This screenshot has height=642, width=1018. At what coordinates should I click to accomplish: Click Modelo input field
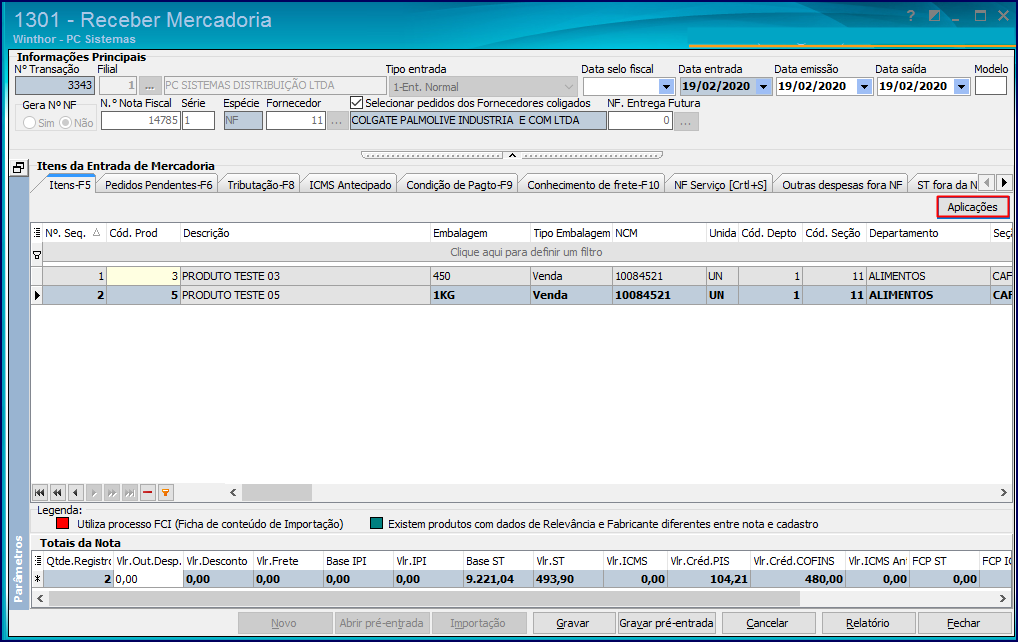pyautogui.click(x=991, y=86)
